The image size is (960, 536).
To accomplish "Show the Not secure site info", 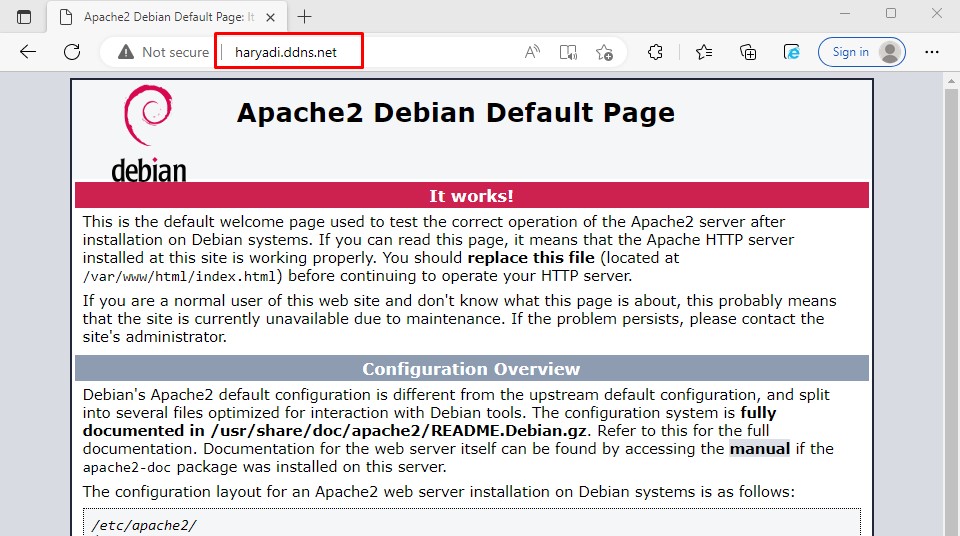I will point(163,52).
